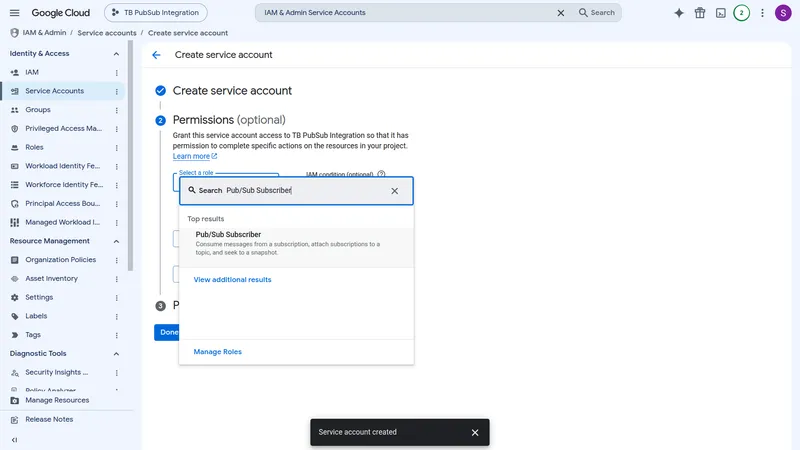The width and height of the screenshot is (800, 450).
Task: Click the sidebar vertical scrollbar
Action: coord(131,156)
